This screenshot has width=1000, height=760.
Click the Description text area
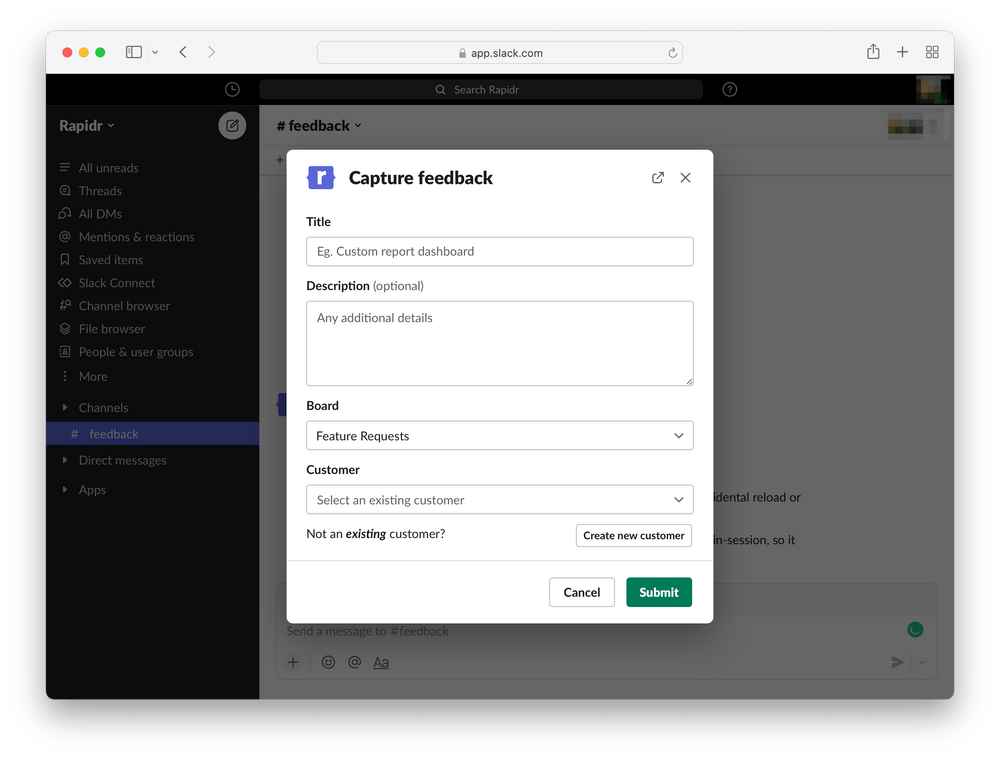click(500, 344)
